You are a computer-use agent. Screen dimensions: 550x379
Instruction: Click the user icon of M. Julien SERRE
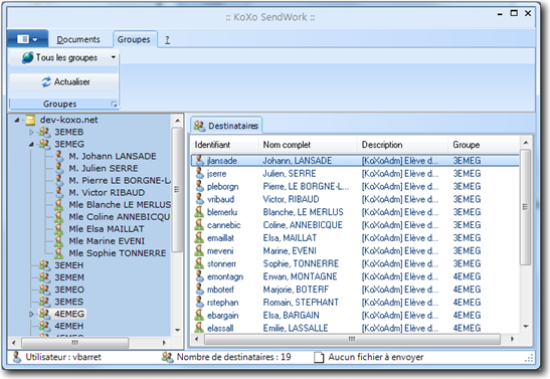click(59, 168)
